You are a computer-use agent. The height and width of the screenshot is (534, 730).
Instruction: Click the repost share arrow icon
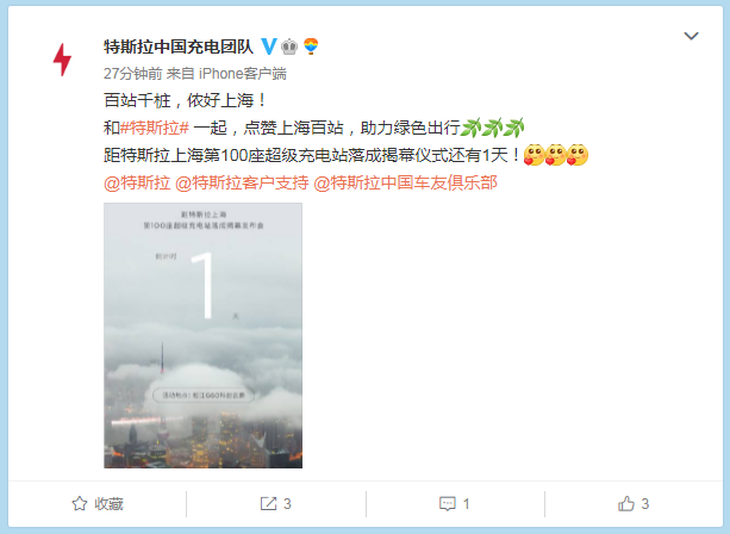[x=268, y=504]
